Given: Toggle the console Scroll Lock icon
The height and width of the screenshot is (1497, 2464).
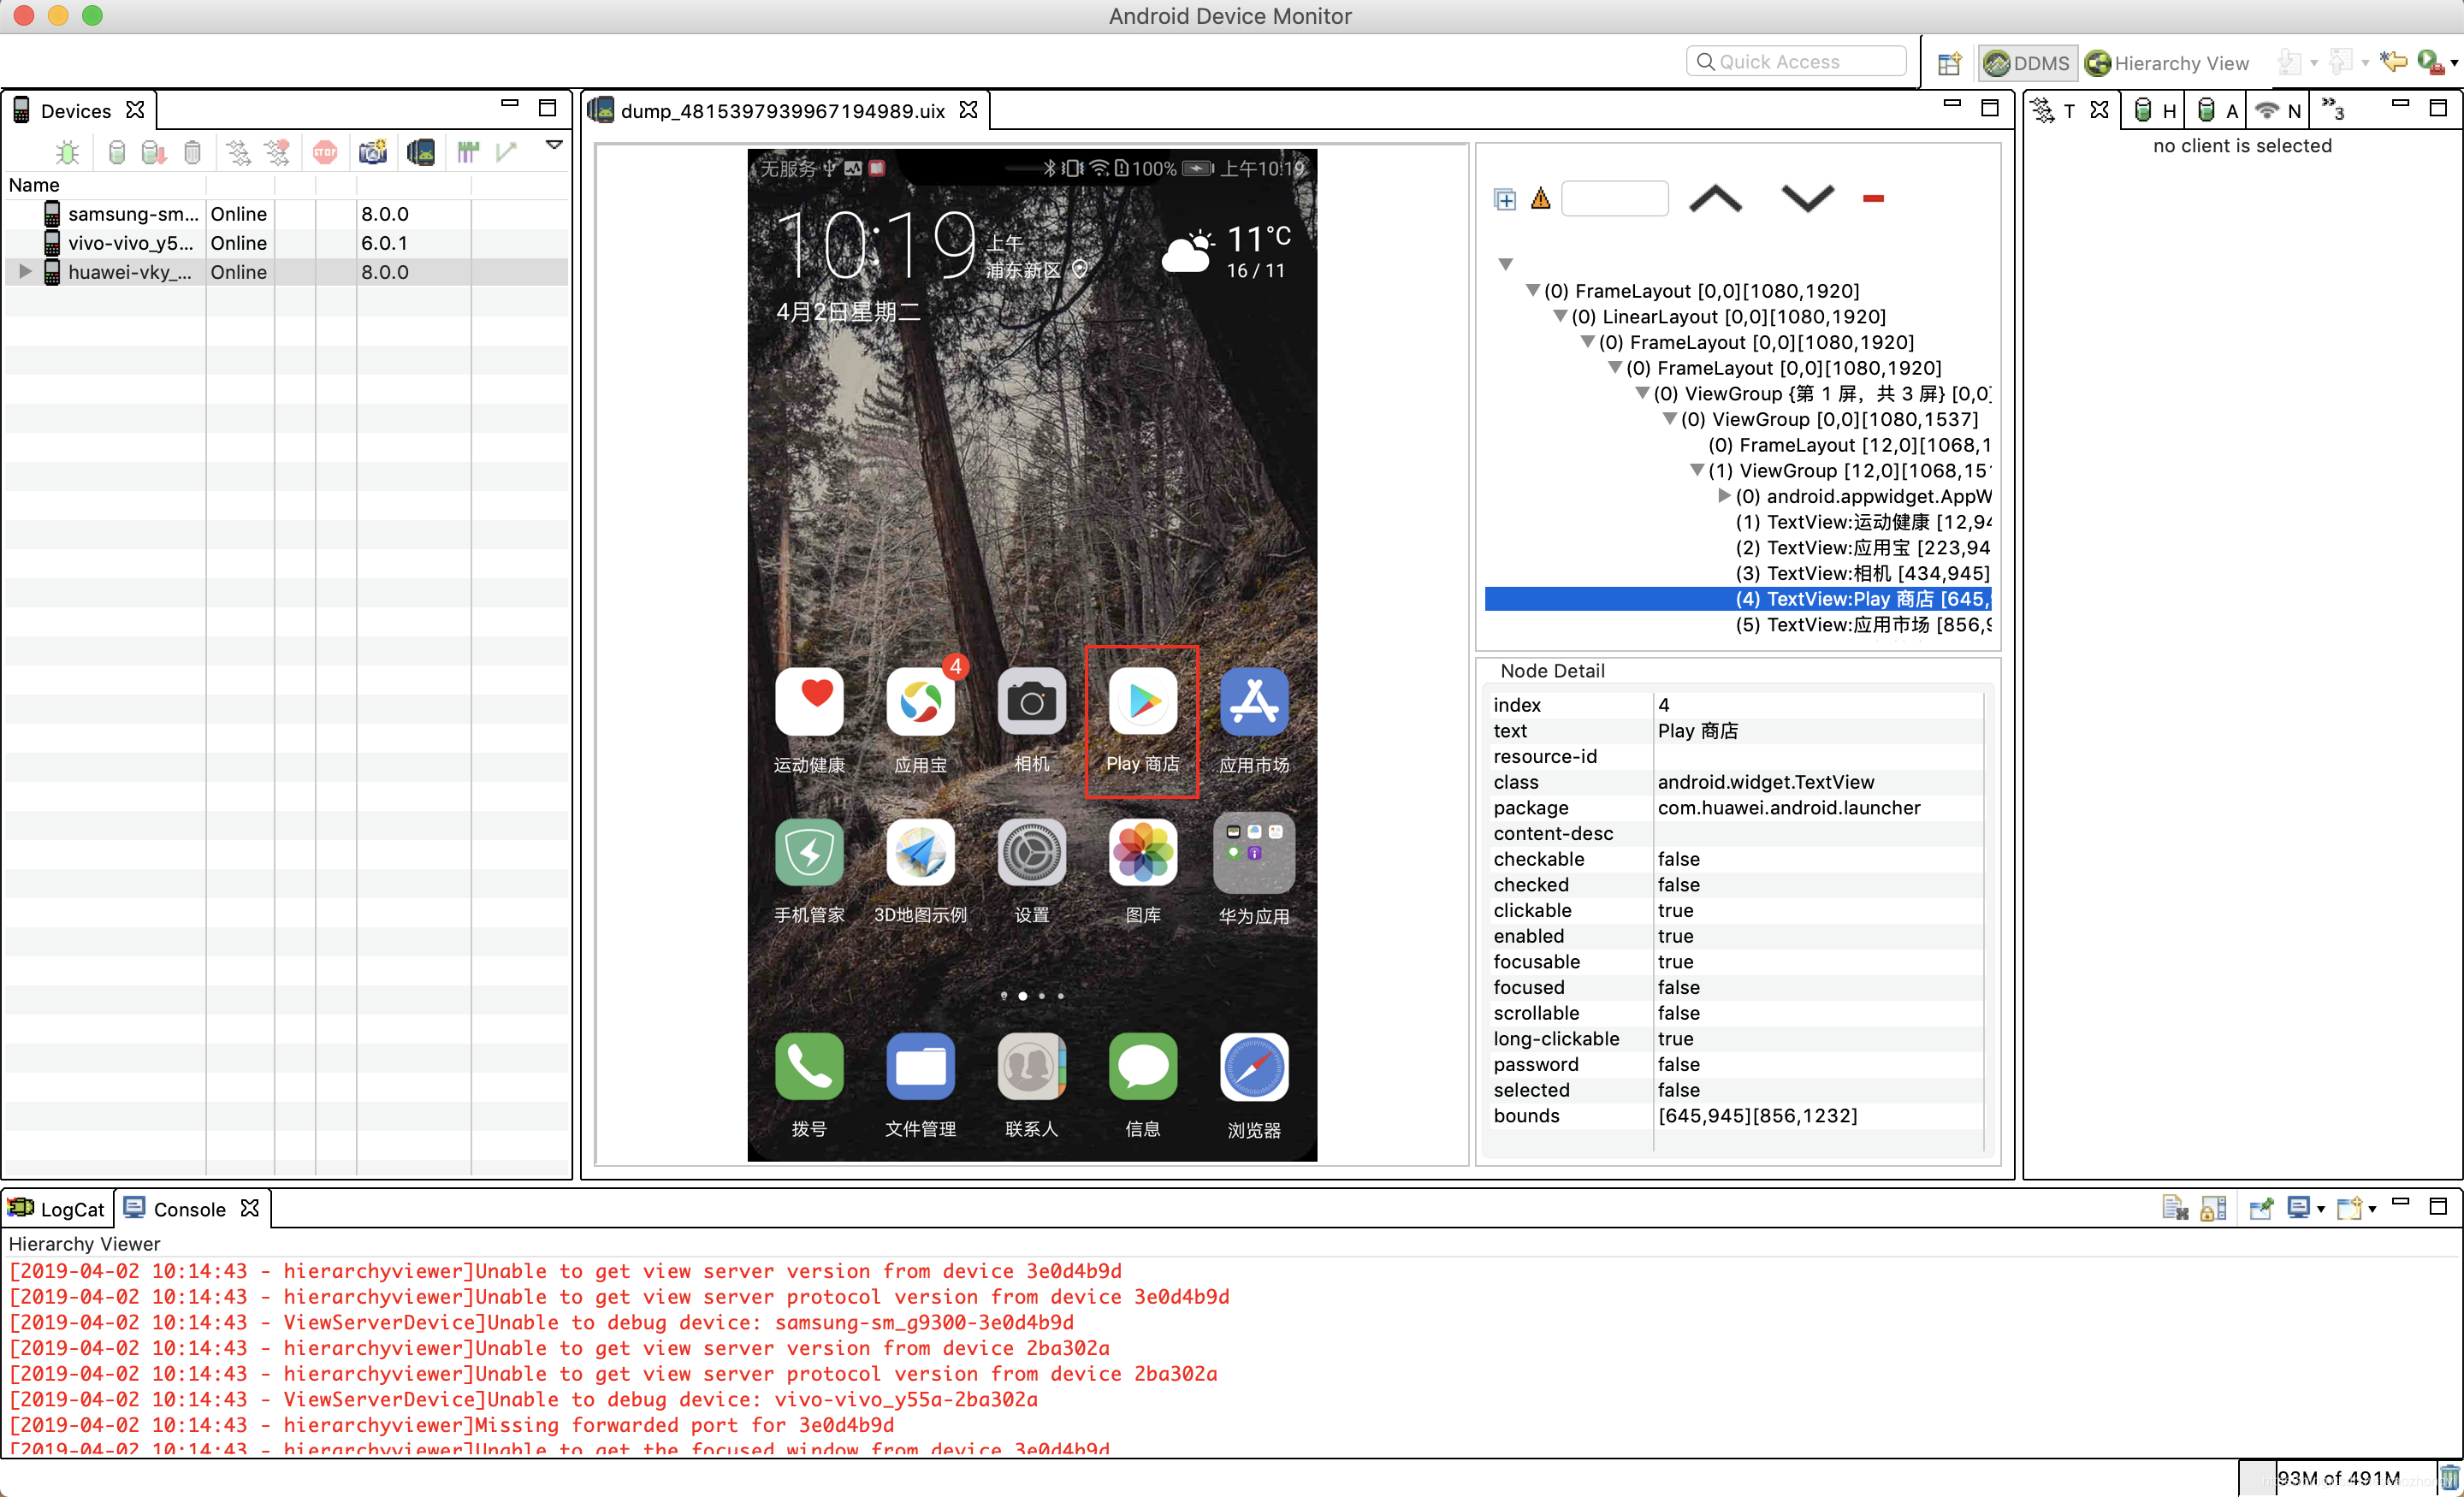Looking at the screenshot, I should pyautogui.click(x=2214, y=1208).
